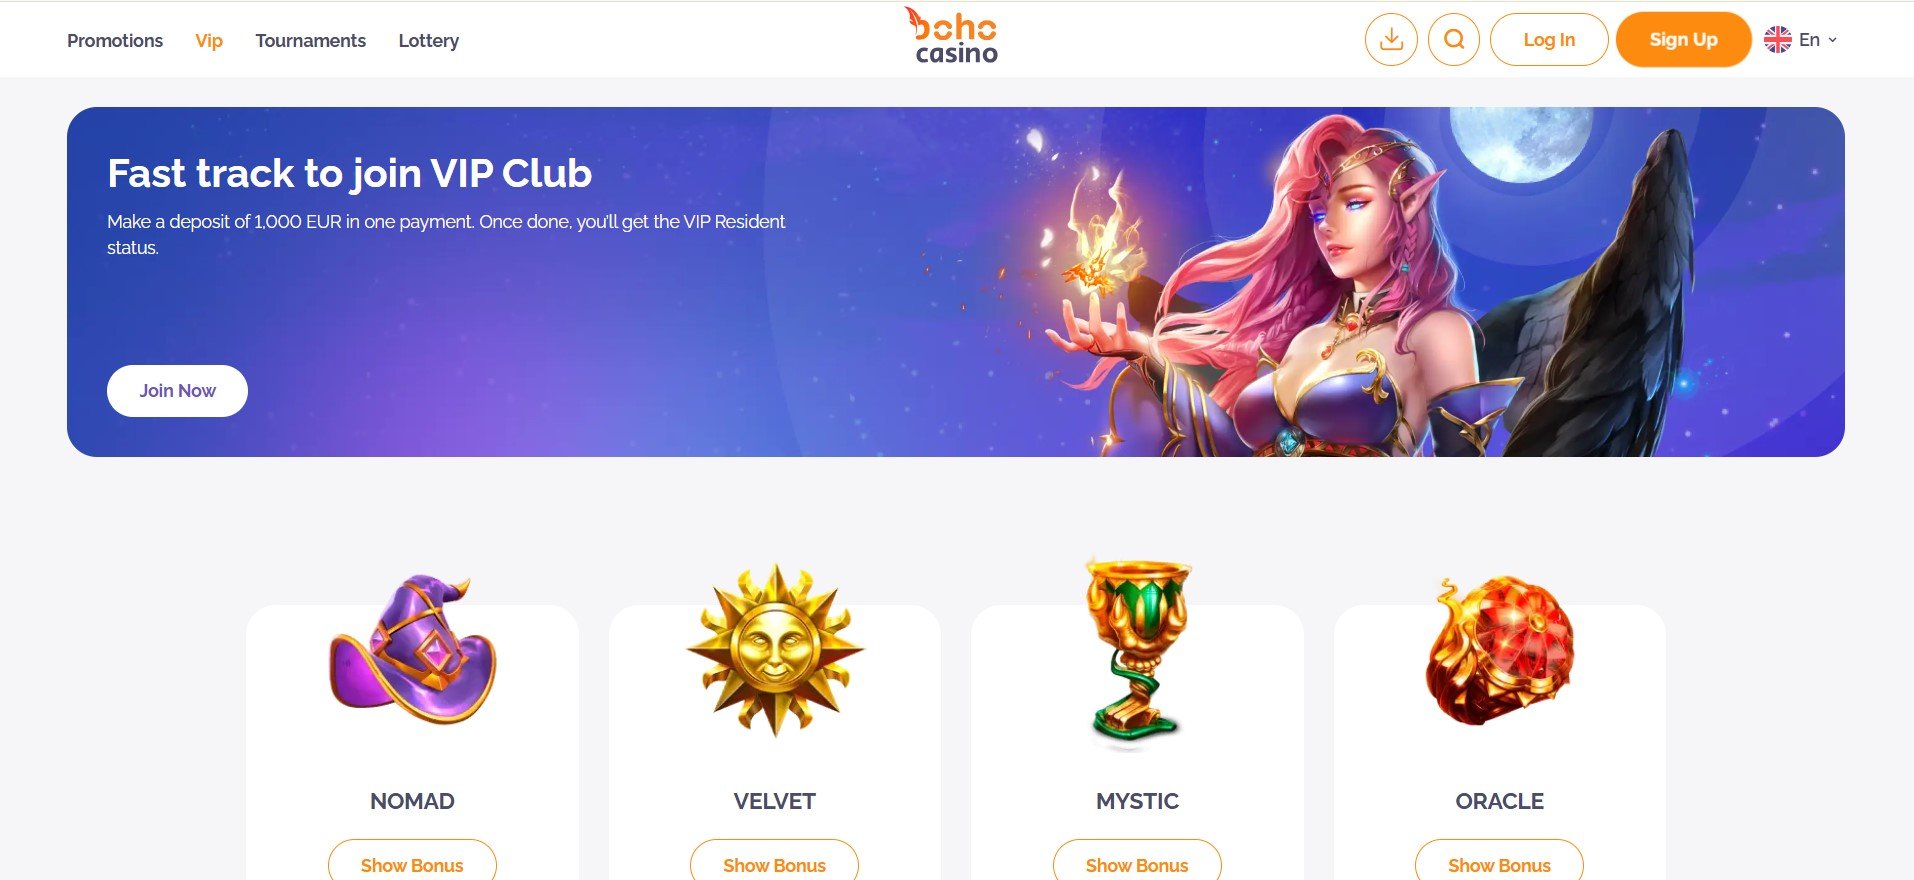Select the Vip menu item
The image size is (1914, 880).
pos(209,41)
